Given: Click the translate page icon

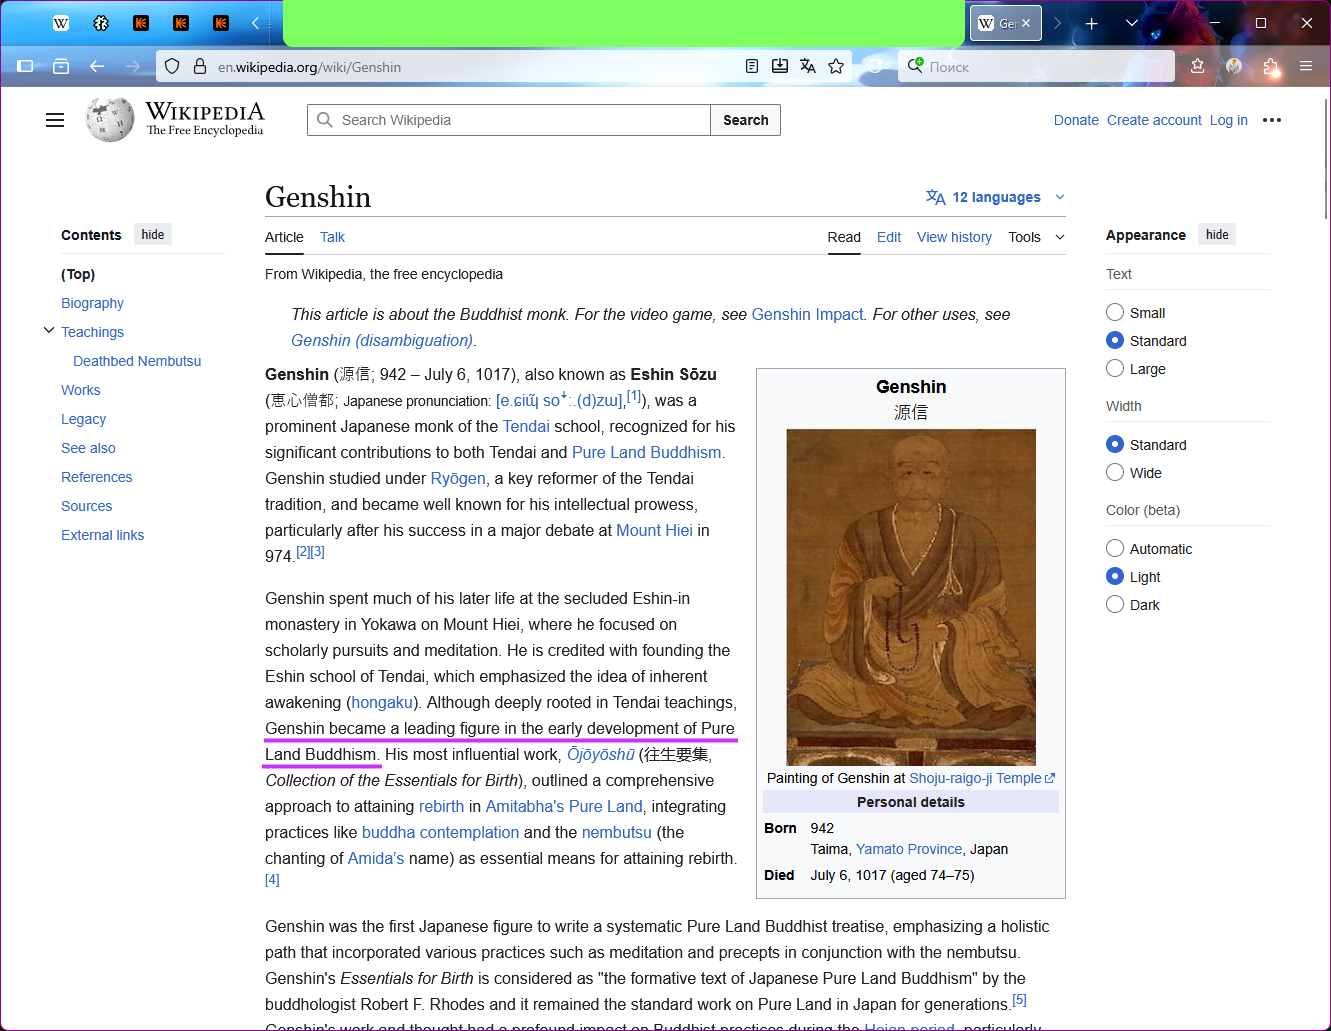Looking at the screenshot, I should pos(808,66).
